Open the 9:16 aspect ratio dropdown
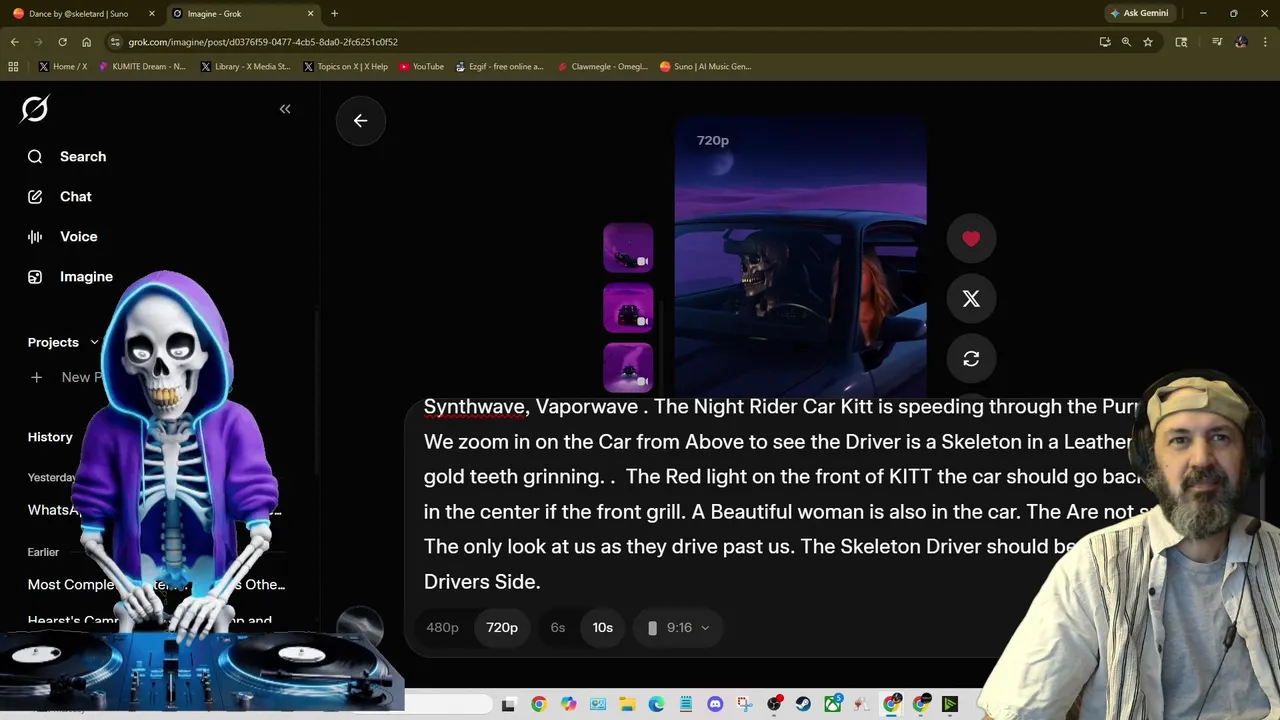 (x=679, y=627)
